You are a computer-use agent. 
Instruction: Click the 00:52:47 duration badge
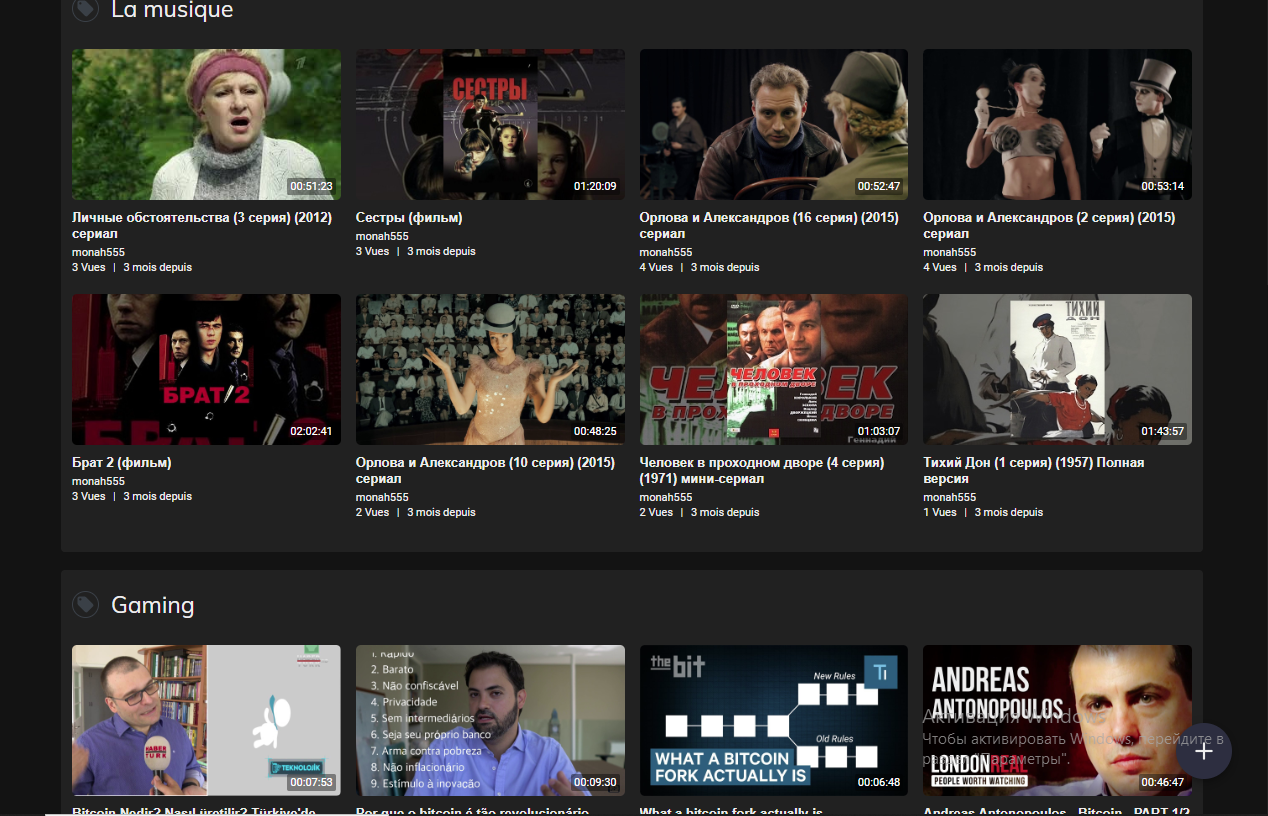coord(879,186)
